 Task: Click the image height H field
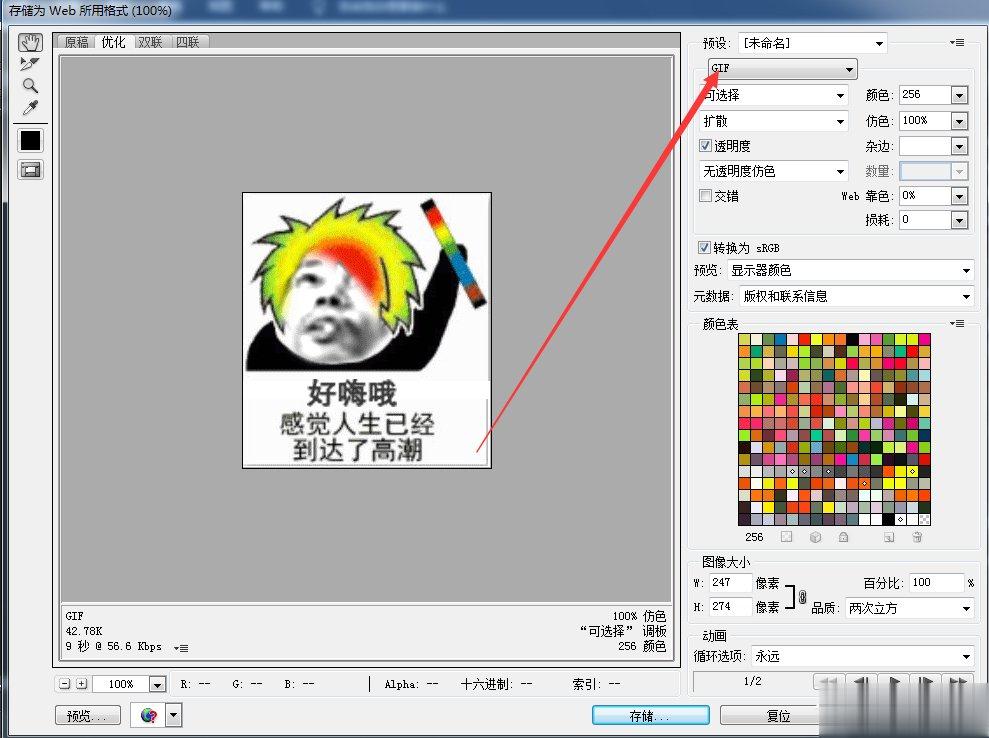[730, 606]
